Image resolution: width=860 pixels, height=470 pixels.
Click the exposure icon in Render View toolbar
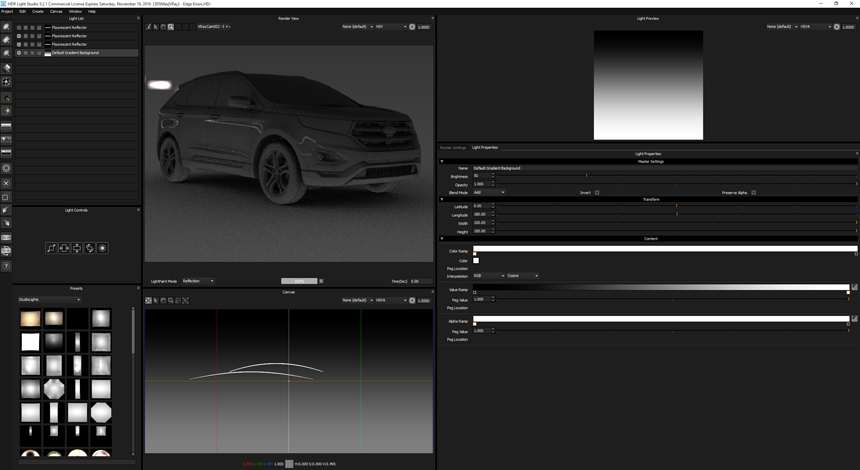click(412, 26)
